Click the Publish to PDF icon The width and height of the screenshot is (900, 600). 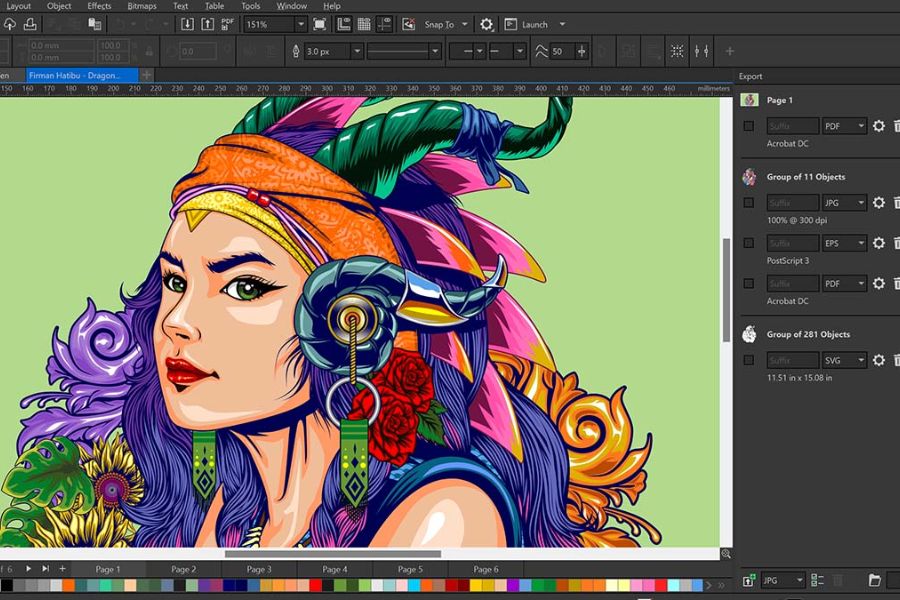[x=227, y=24]
